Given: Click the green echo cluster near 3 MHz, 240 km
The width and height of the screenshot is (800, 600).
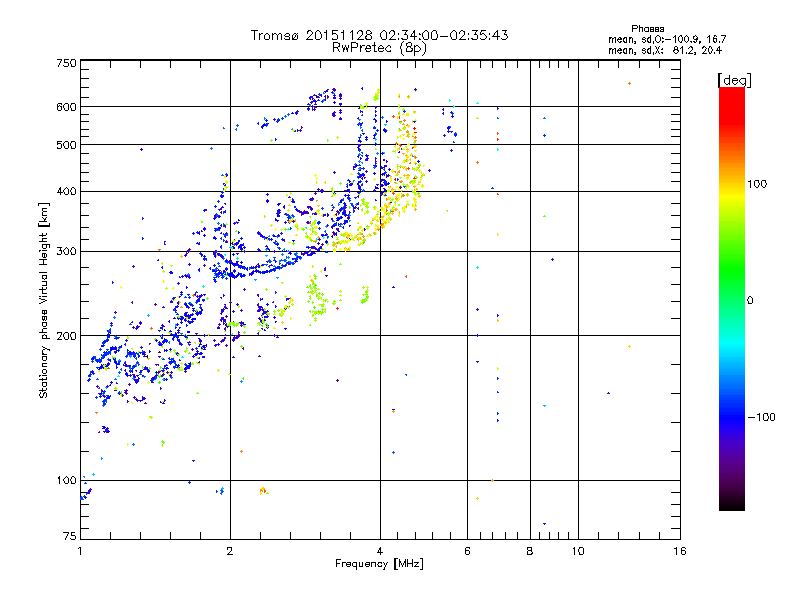Looking at the screenshot, I should (317, 299).
